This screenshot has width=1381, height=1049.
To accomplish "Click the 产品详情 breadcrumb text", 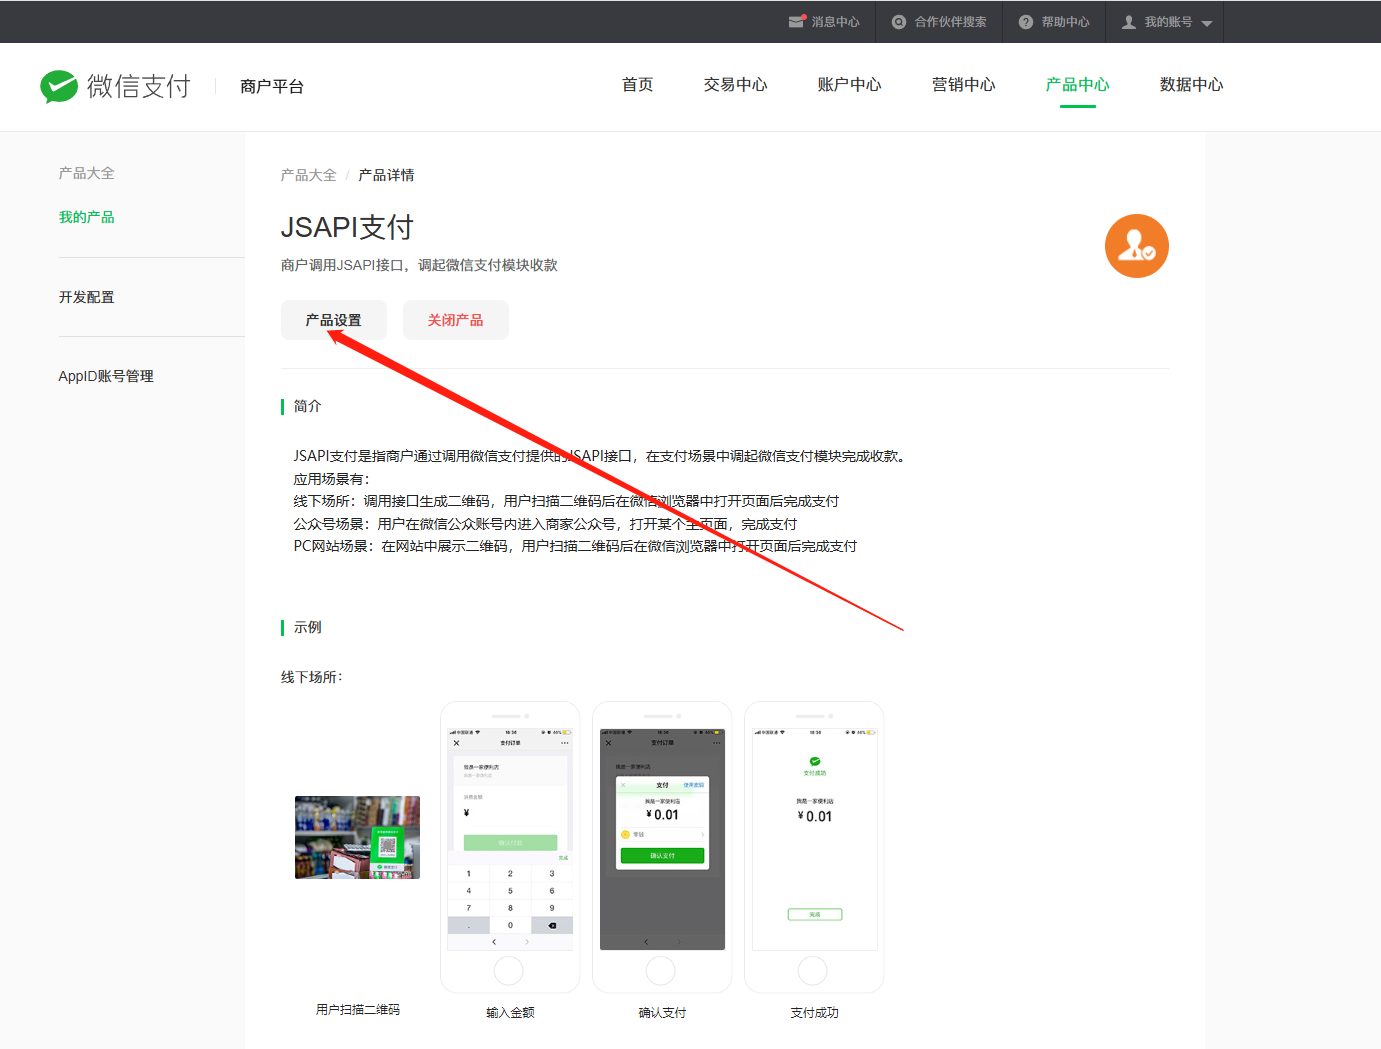I will point(386,175).
